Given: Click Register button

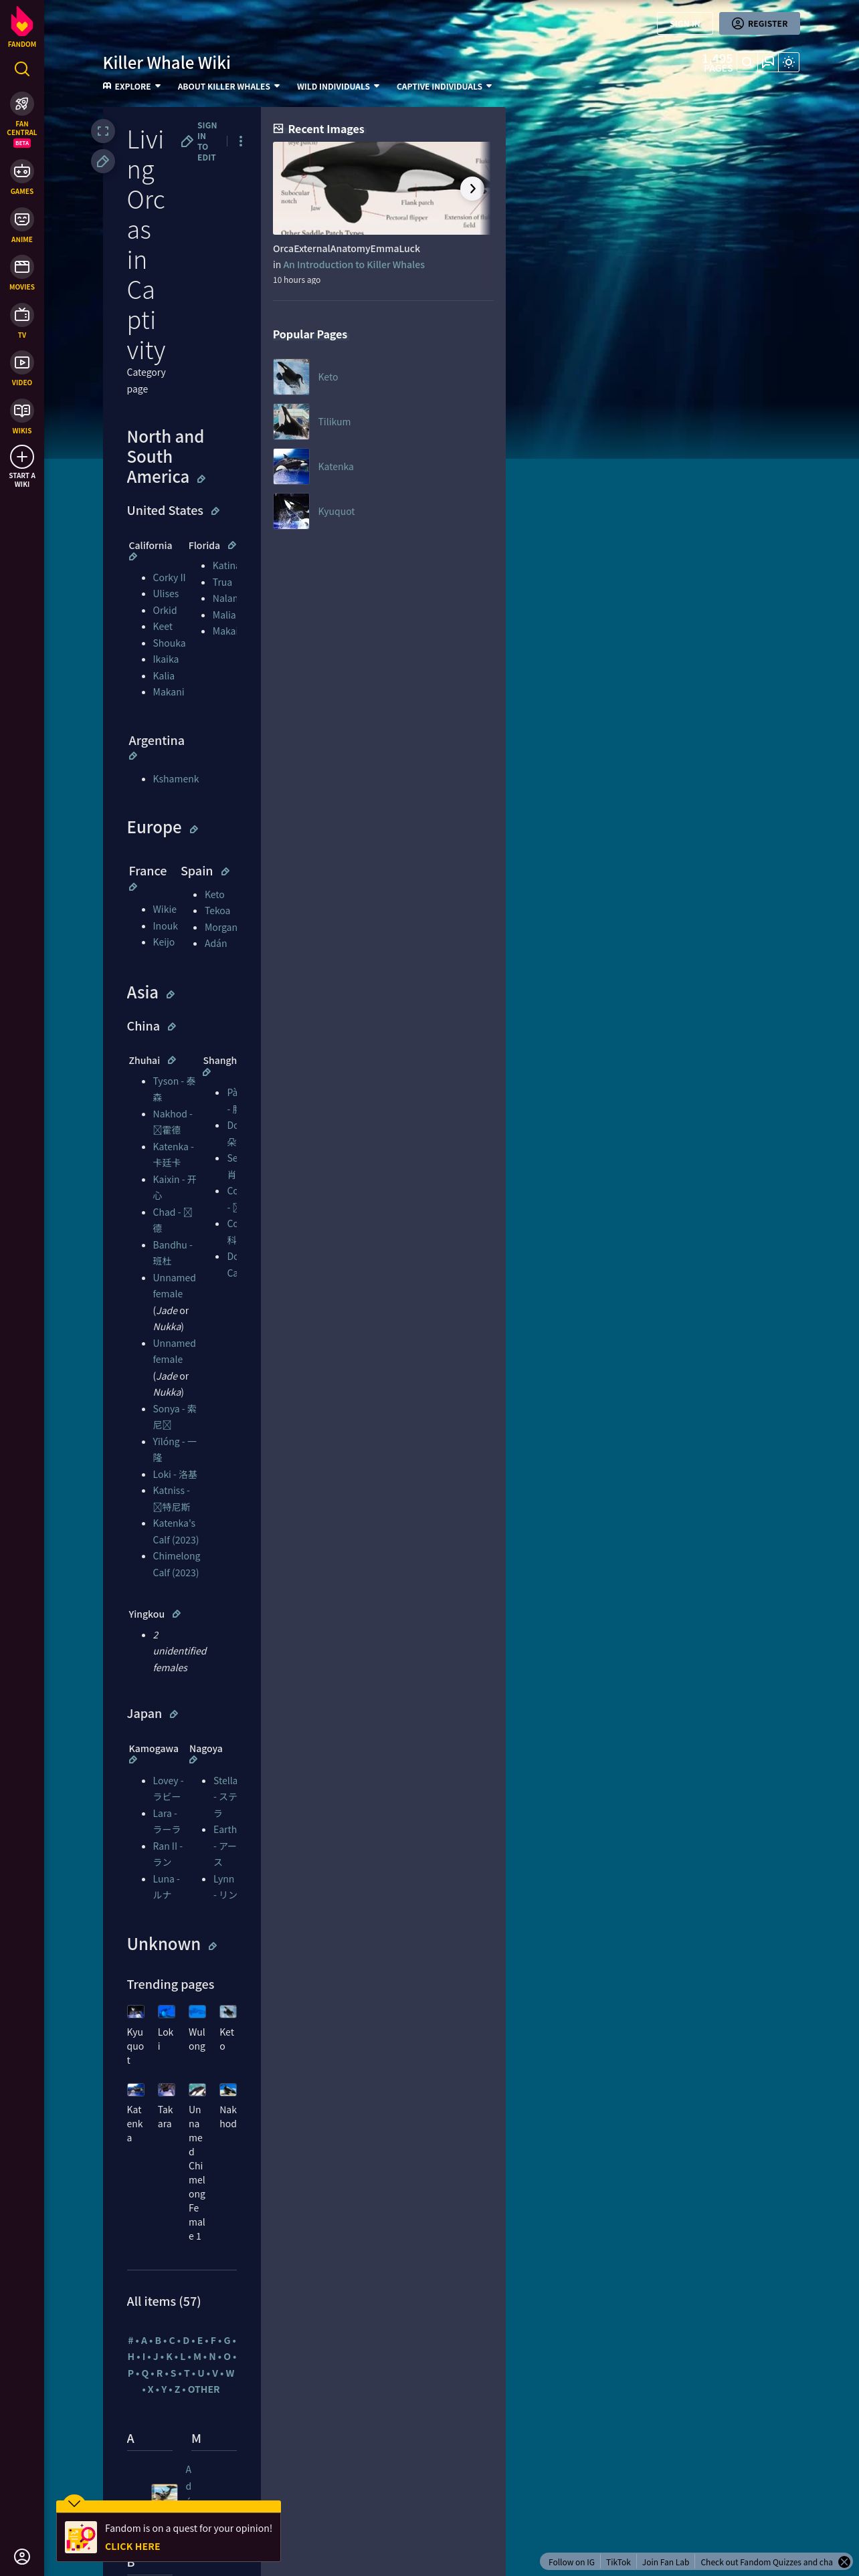Looking at the screenshot, I should point(759,24).
